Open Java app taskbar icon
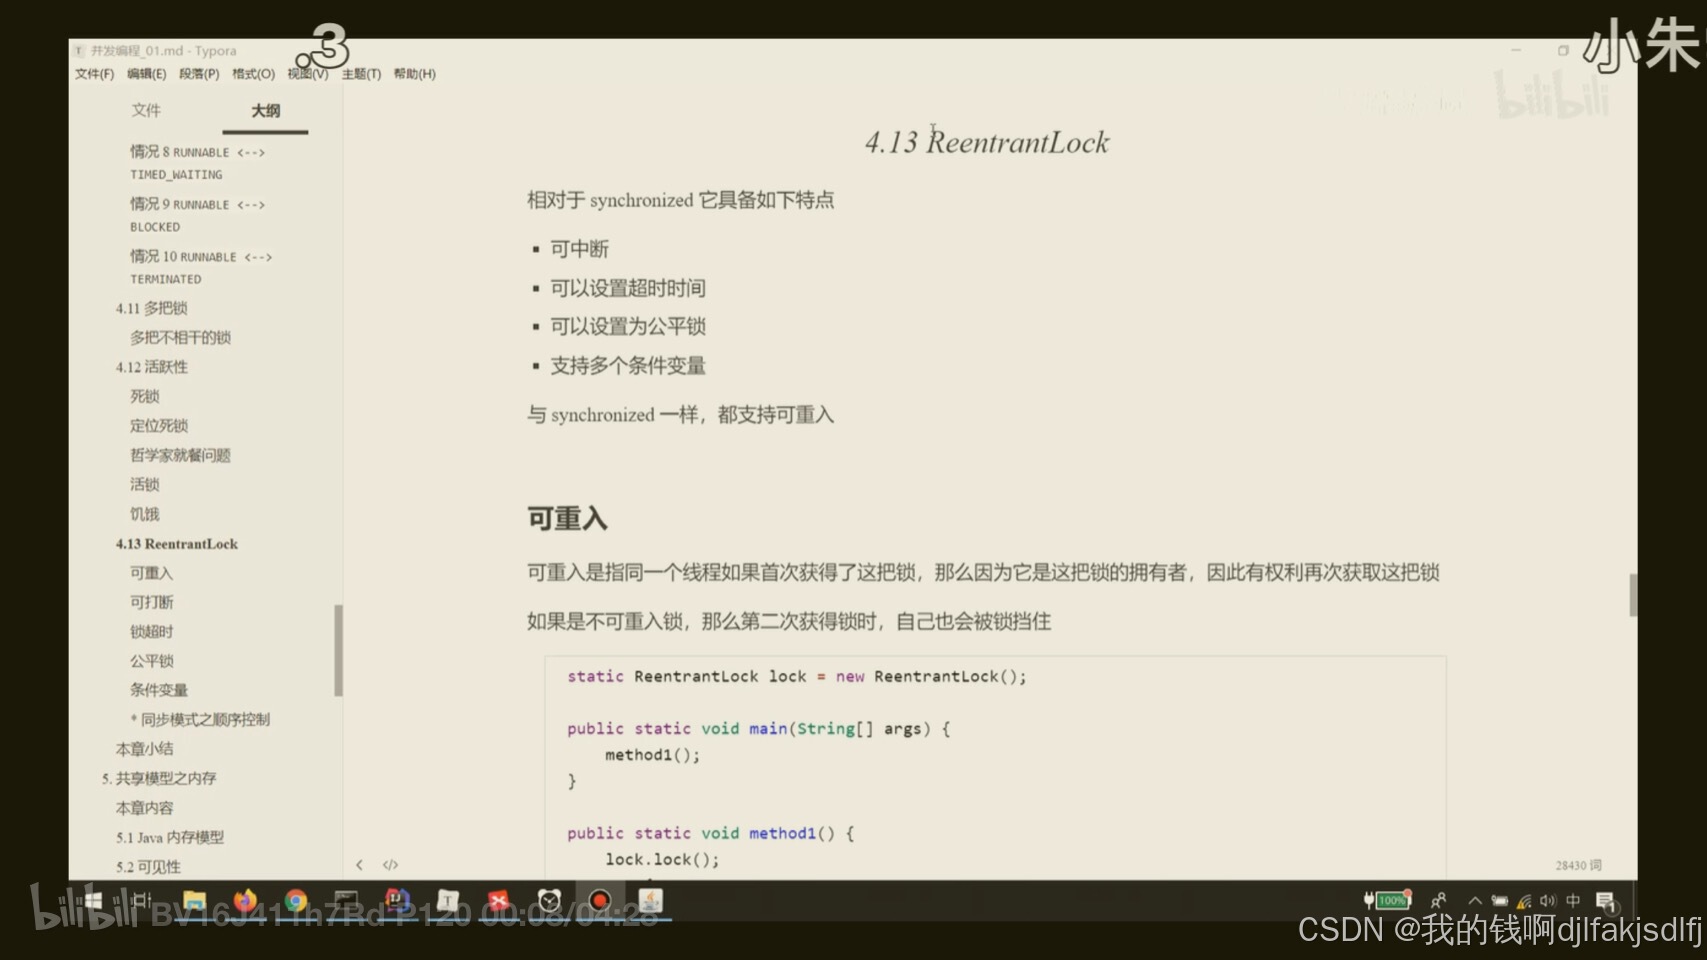Image resolution: width=1707 pixels, height=960 pixels. point(650,901)
